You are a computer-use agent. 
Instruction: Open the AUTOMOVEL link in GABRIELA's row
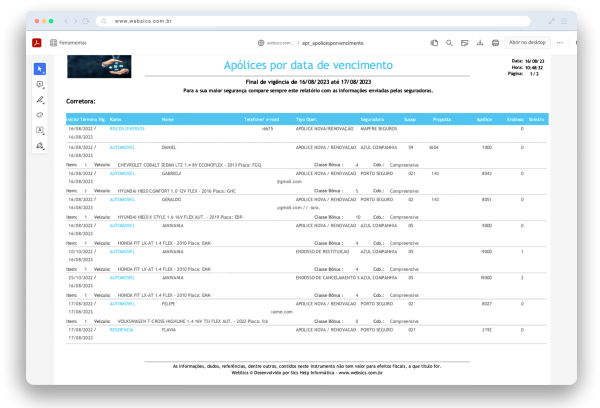coord(122,173)
